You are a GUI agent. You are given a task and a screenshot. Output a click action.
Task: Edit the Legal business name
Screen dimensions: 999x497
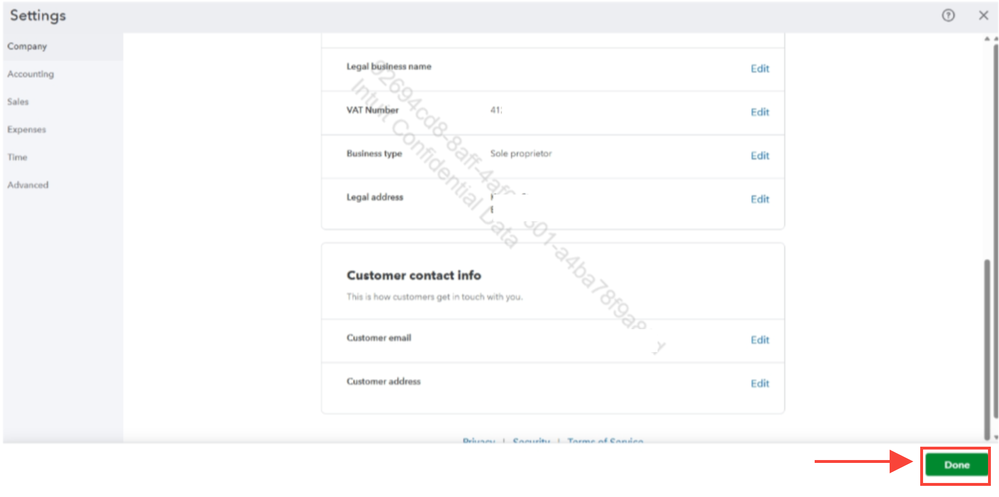pos(759,69)
